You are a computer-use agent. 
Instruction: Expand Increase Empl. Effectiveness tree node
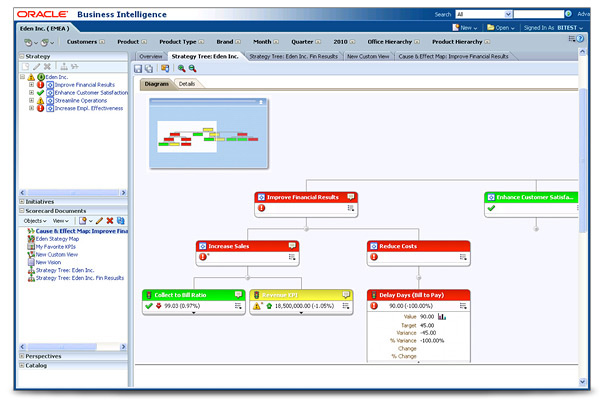[31, 108]
